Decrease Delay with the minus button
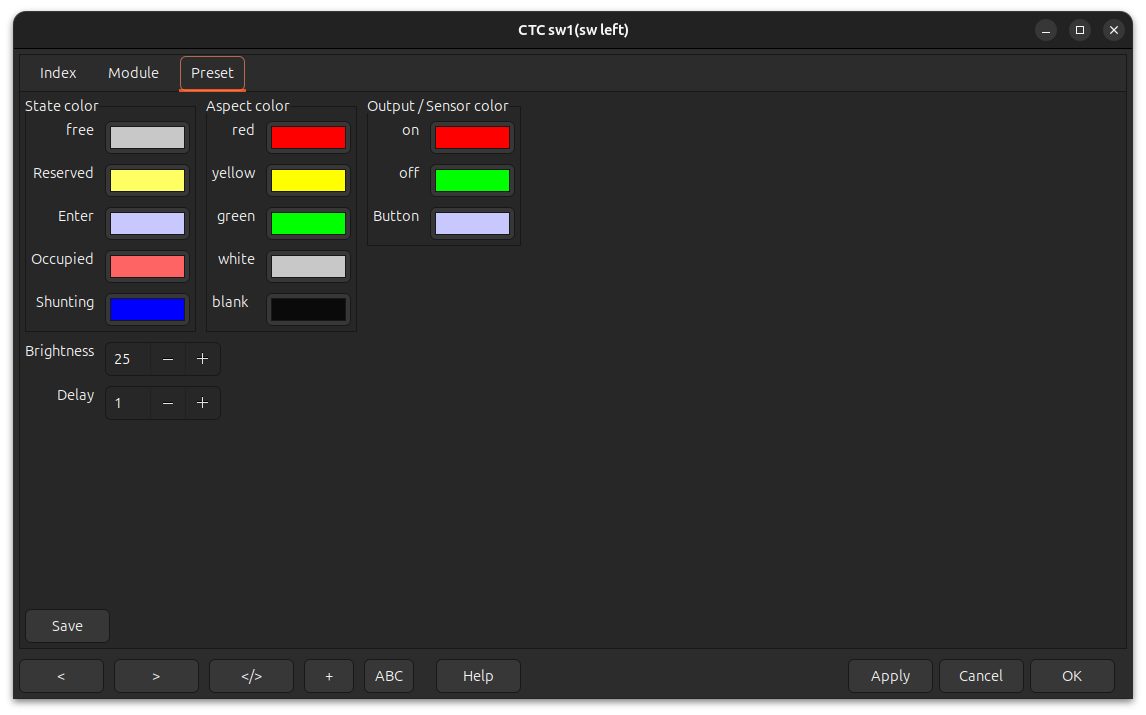Screen dimensions: 1146x715 (x=168, y=403)
